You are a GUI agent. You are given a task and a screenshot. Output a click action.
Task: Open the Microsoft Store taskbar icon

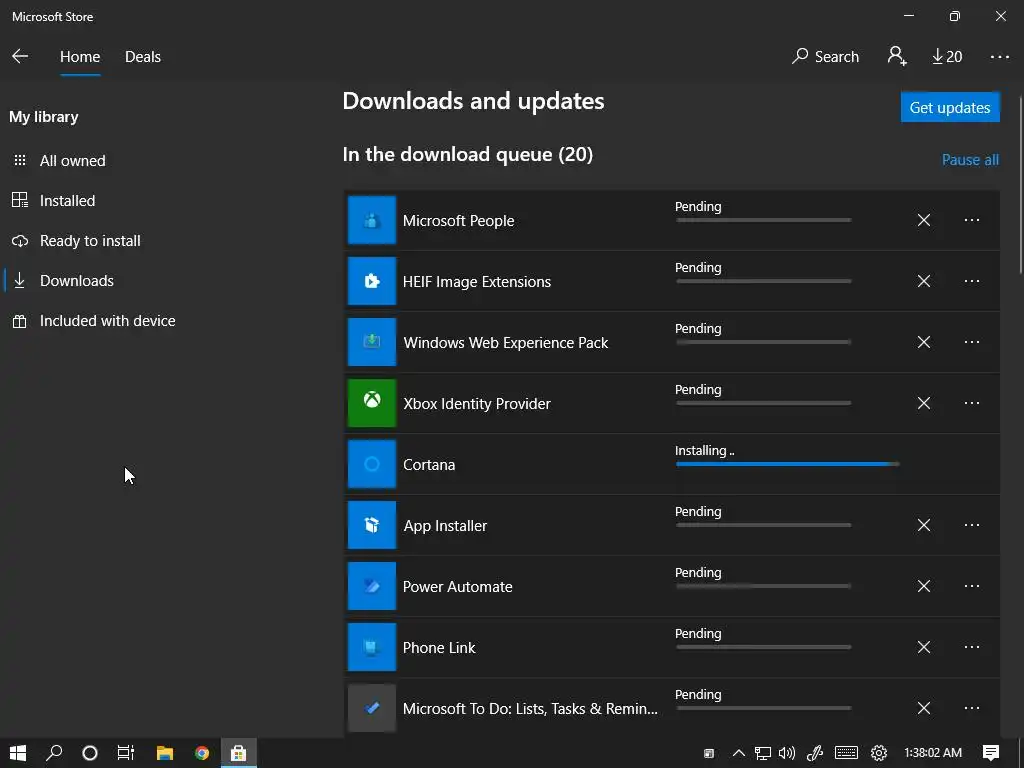(x=238, y=753)
